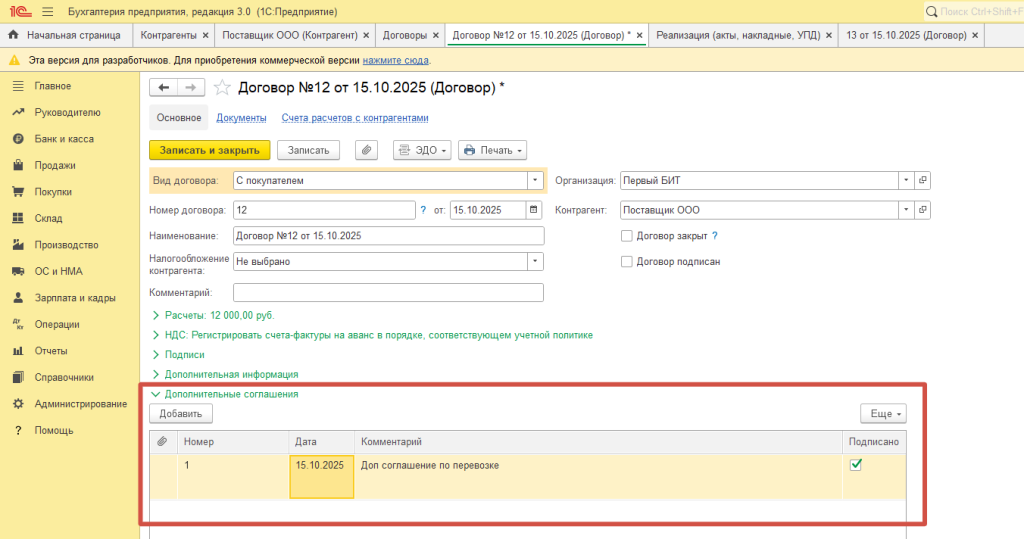Open the Печать dropdown menu
The image size is (1024, 539).
(x=492, y=150)
